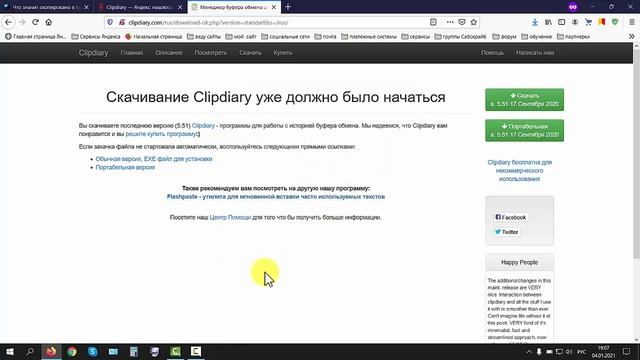Show sidebars icon in toolbar
This screenshot has width=640, height=360.
click(562, 22)
